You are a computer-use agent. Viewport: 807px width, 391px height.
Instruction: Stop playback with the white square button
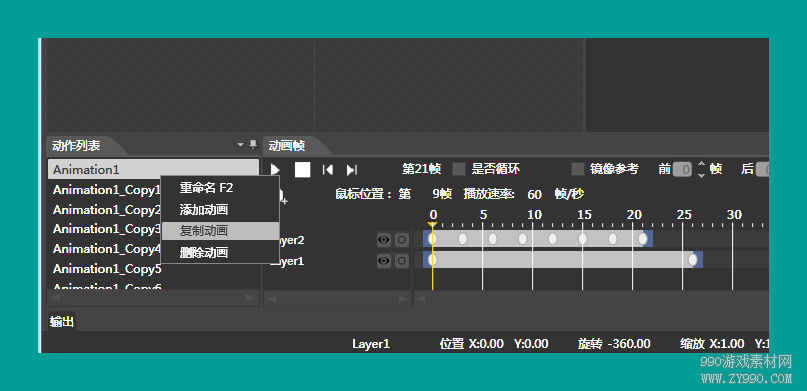(x=303, y=169)
